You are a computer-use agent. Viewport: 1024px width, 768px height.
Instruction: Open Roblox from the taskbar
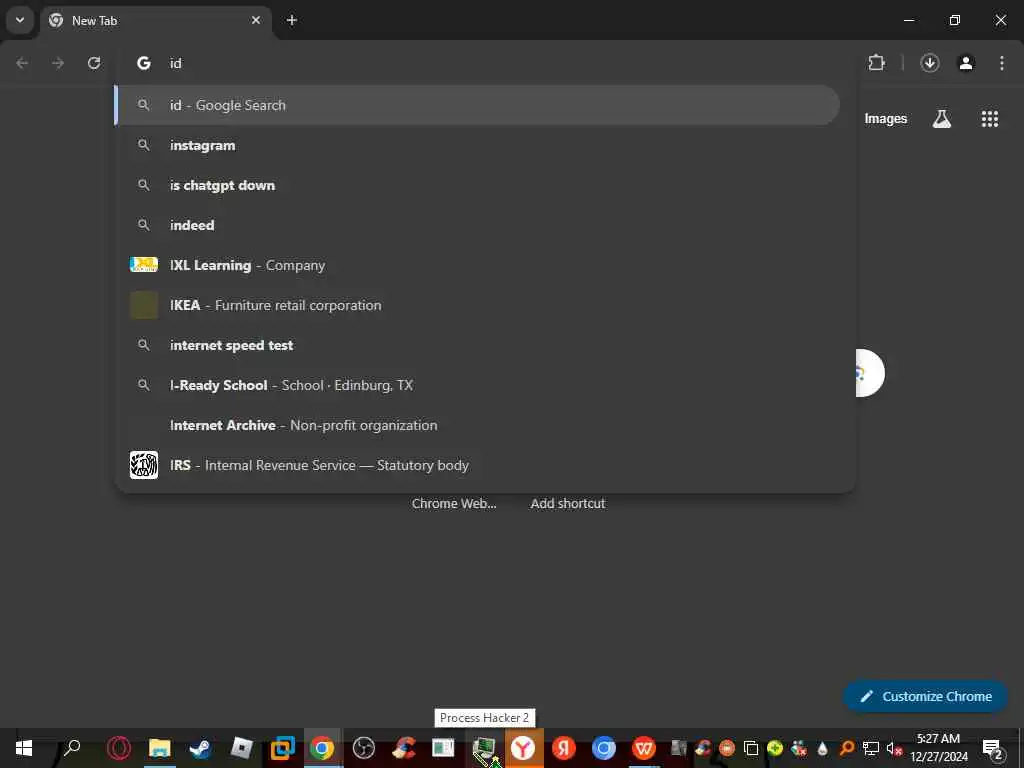pos(242,748)
